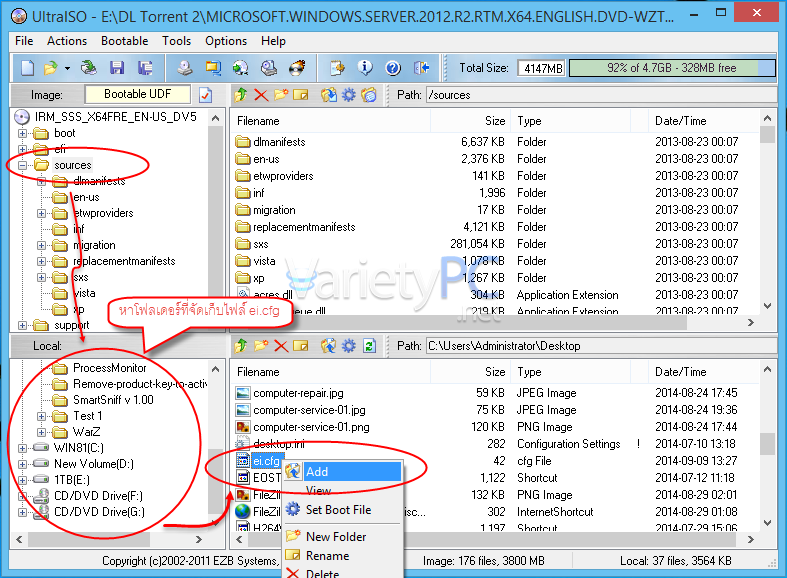
Task: Click the Make CD/DVD Image icon
Action: (x=185, y=68)
